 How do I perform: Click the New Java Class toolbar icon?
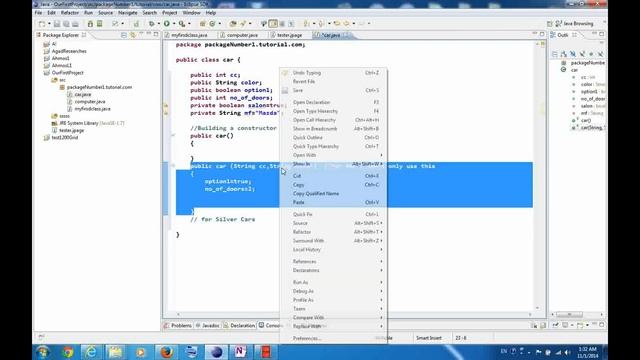point(212,24)
